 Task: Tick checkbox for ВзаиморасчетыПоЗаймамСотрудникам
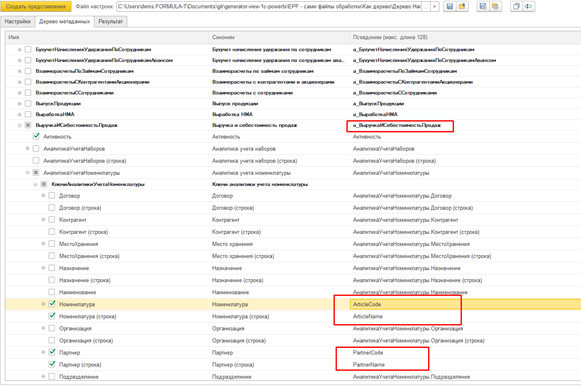[x=28, y=71]
